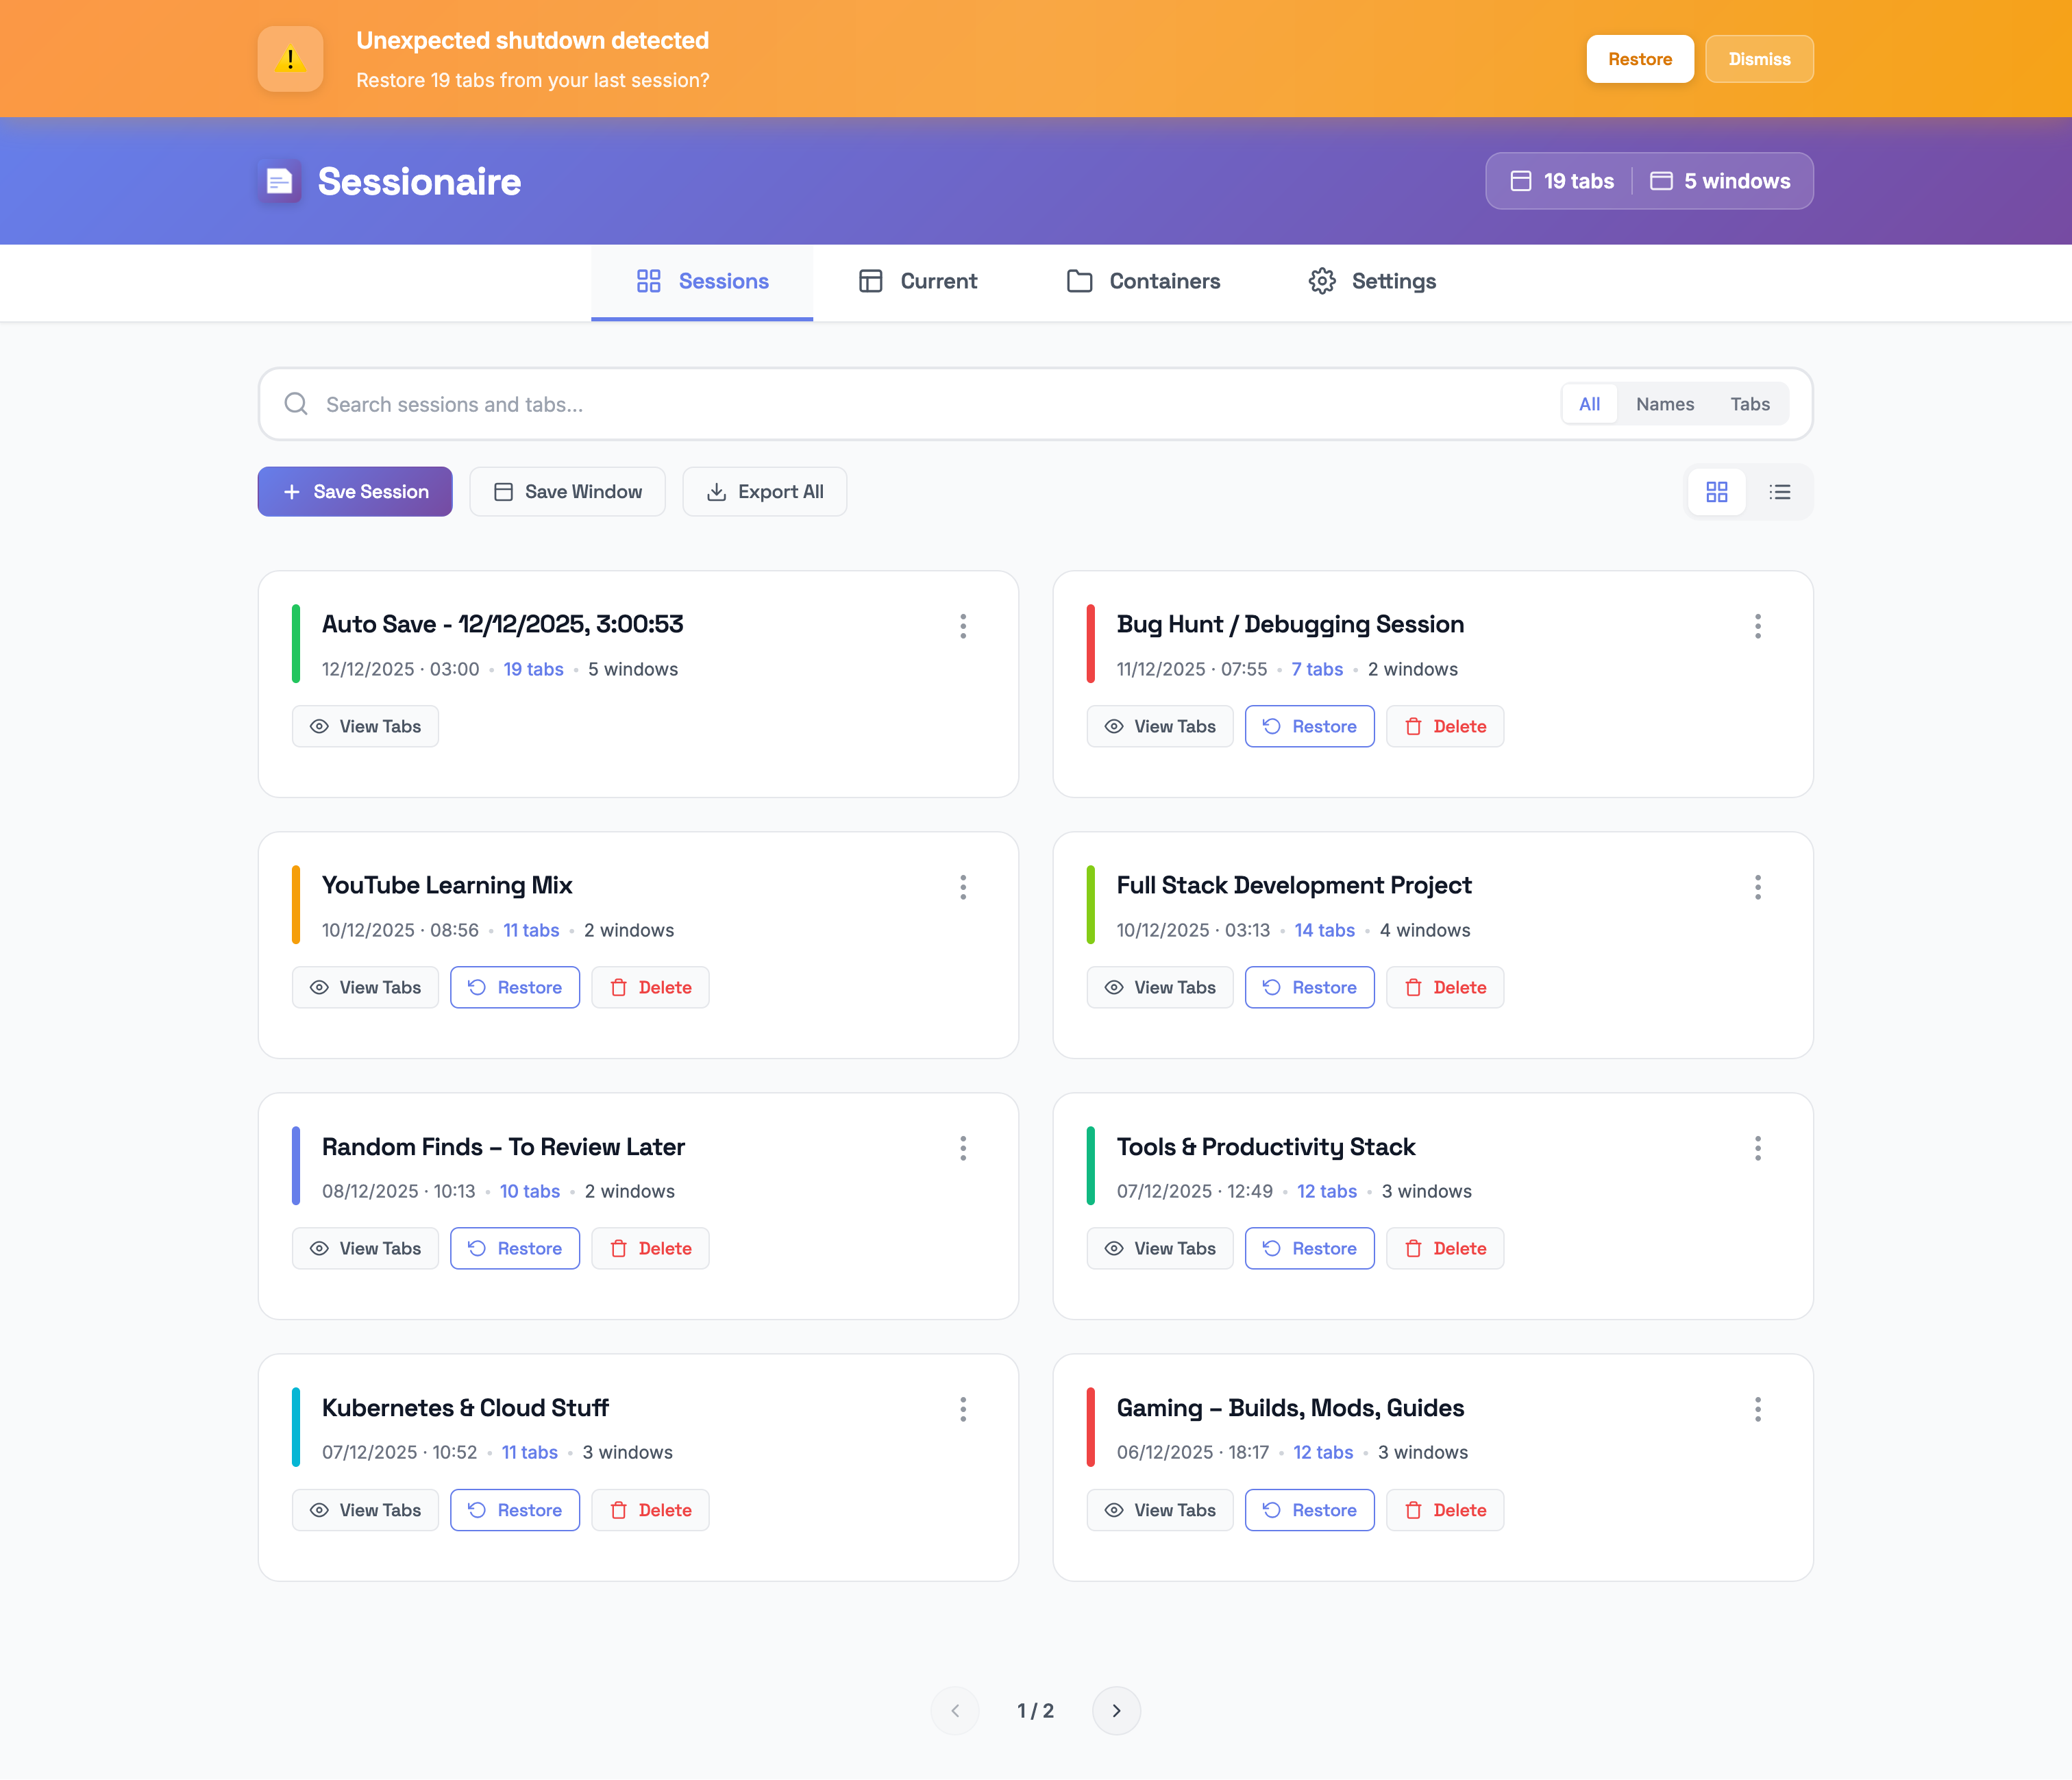The image size is (2072, 1780).
Task: Open the Containers tab
Action: coord(1143,281)
